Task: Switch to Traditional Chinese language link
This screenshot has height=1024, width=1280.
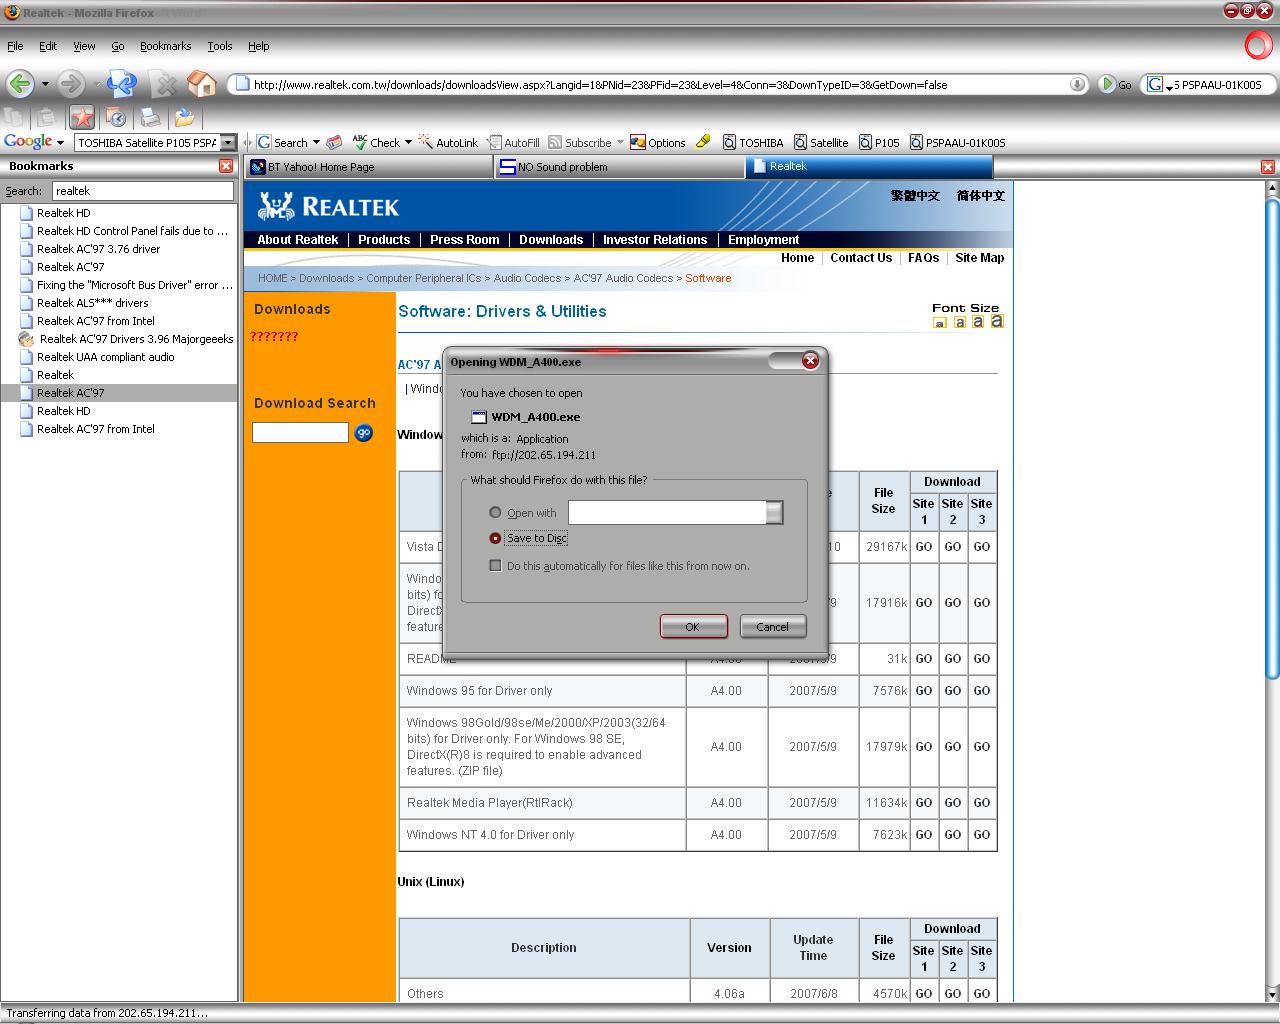Action: tap(915, 196)
